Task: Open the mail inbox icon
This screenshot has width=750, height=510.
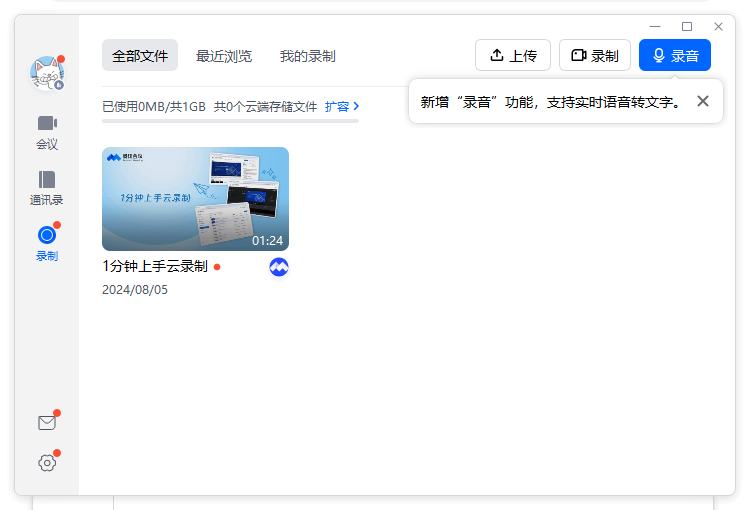Action: pos(47,423)
